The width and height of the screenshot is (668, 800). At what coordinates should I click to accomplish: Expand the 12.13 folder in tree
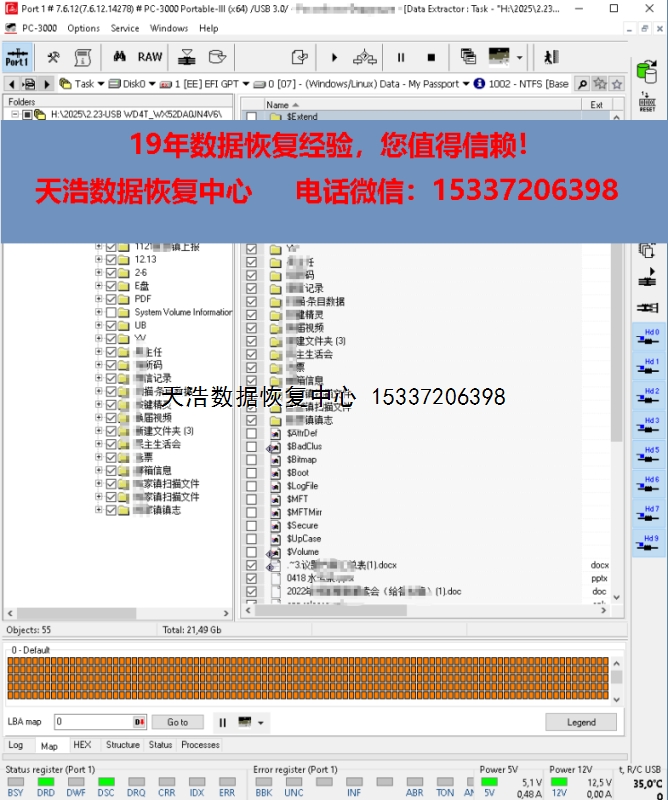[x=99, y=259]
